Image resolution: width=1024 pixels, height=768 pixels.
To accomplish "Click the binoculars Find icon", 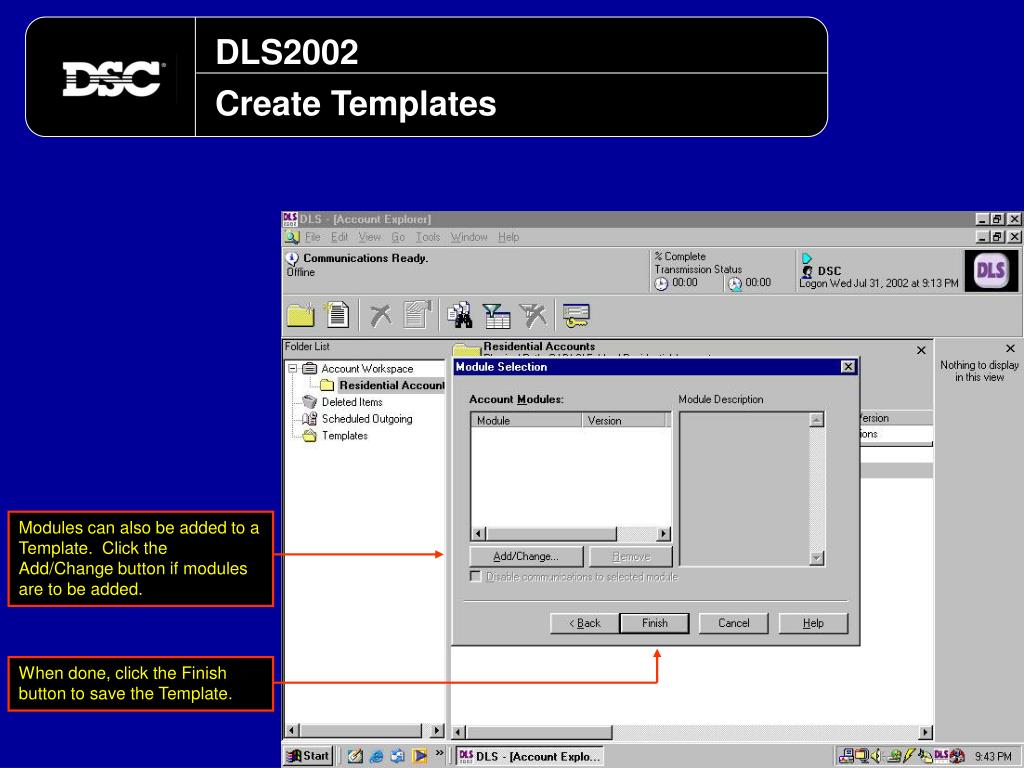I will click(460, 315).
